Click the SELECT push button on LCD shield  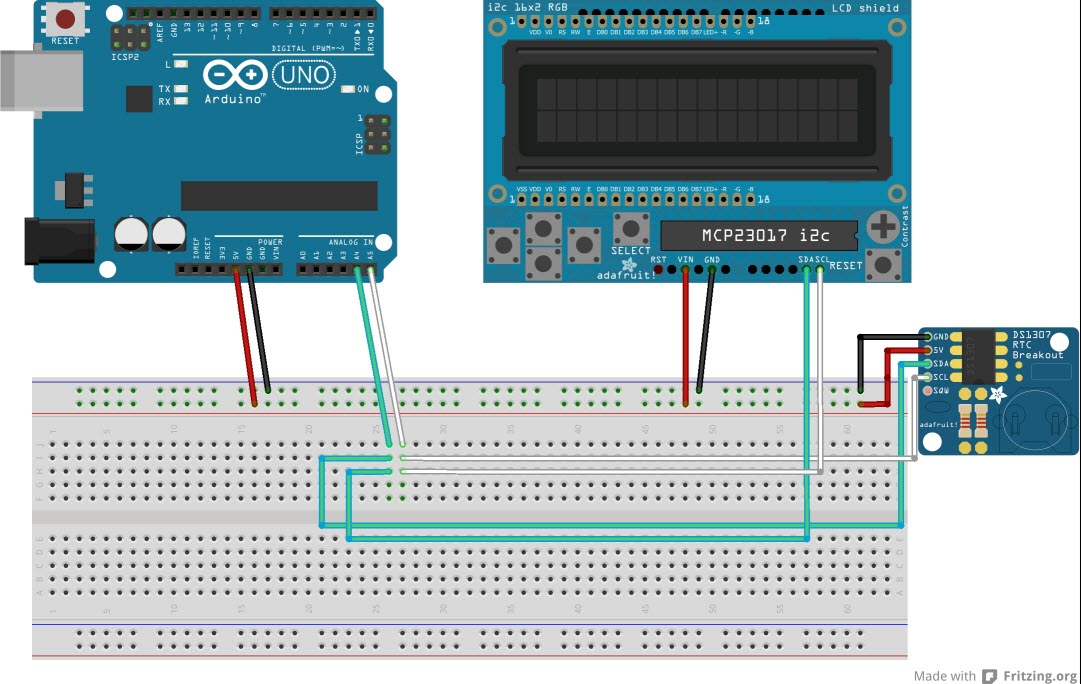(631, 229)
